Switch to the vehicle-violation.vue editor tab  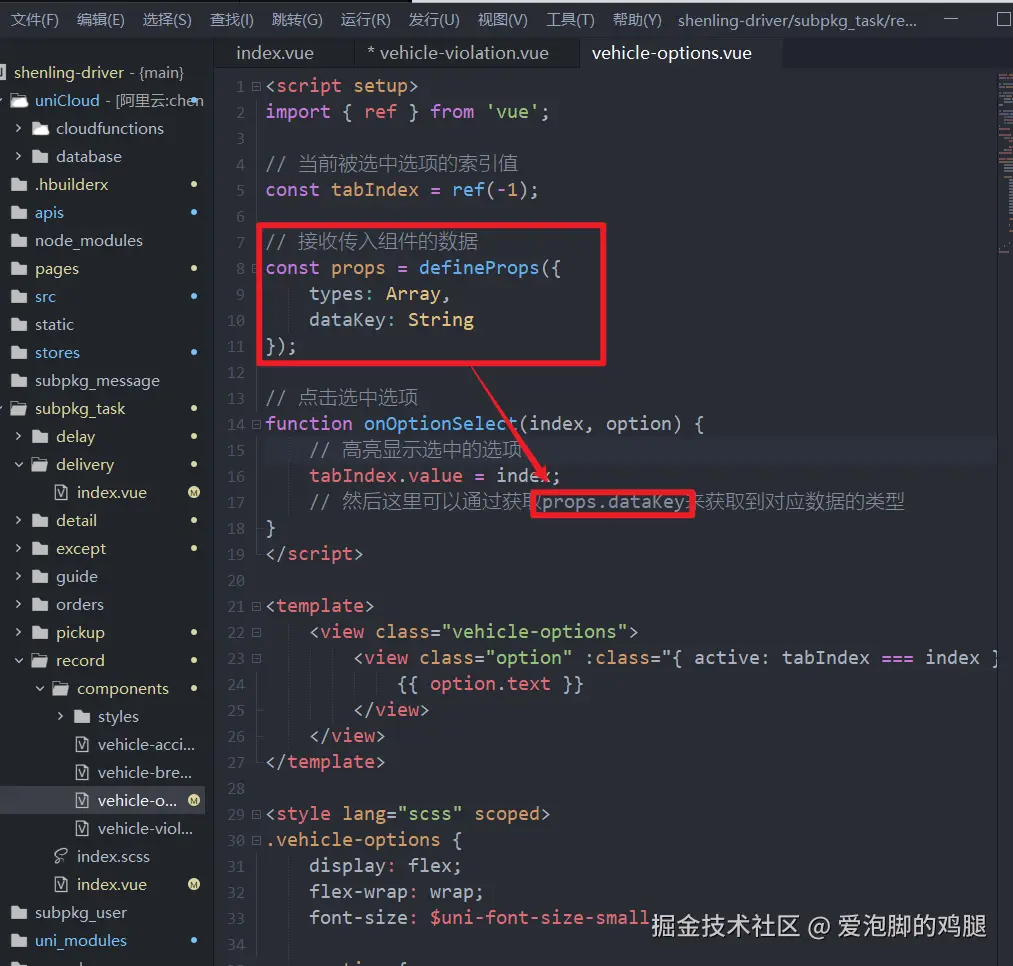[458, 53]
